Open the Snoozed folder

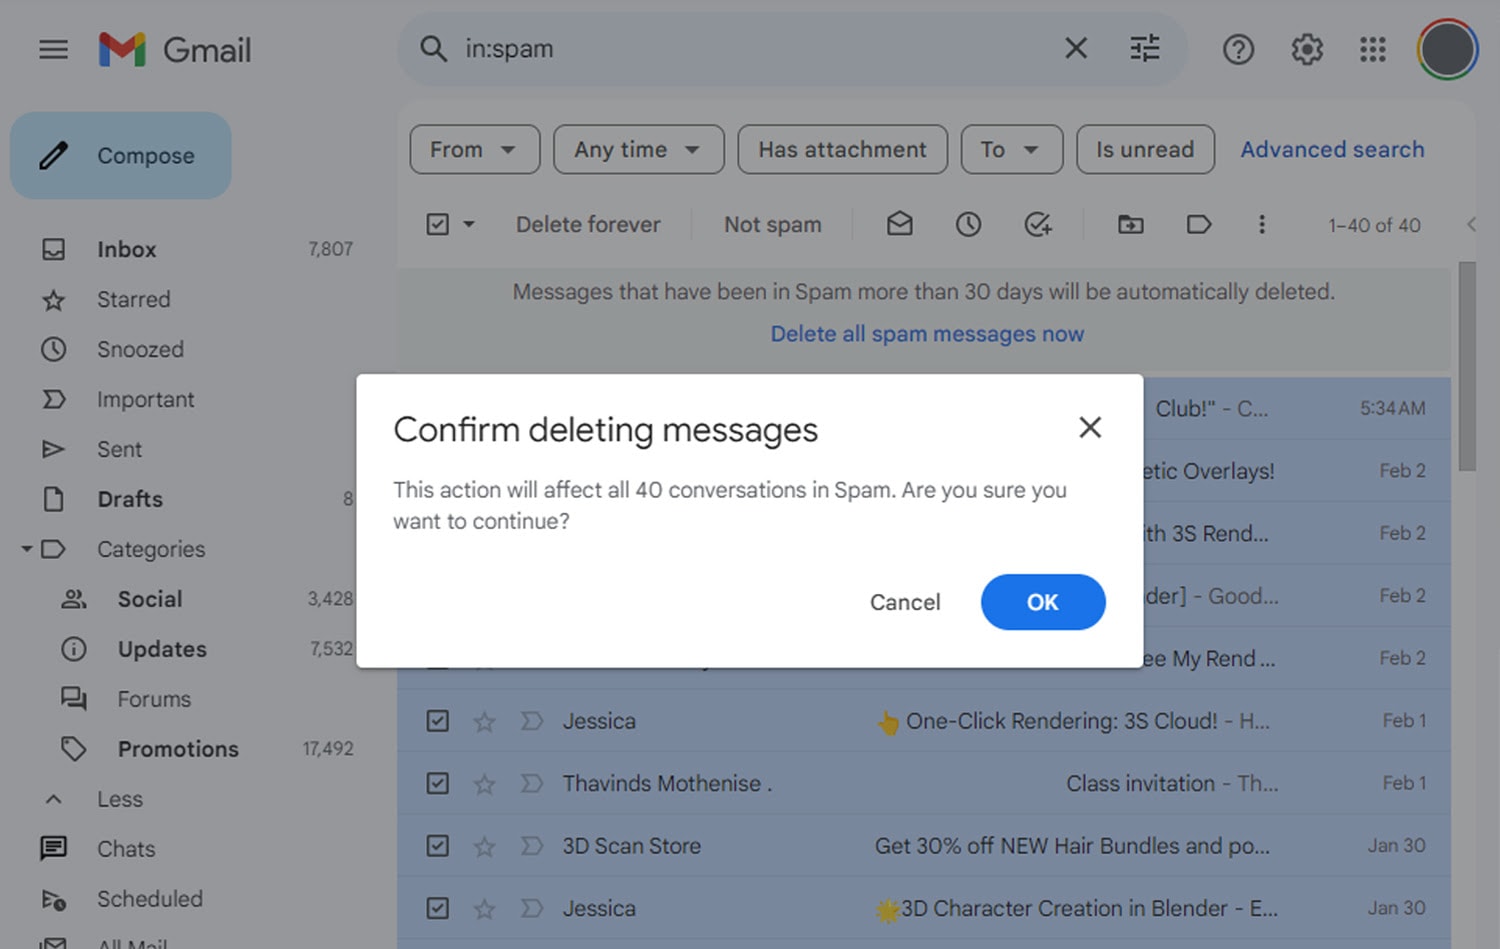[x=140, y=349]
